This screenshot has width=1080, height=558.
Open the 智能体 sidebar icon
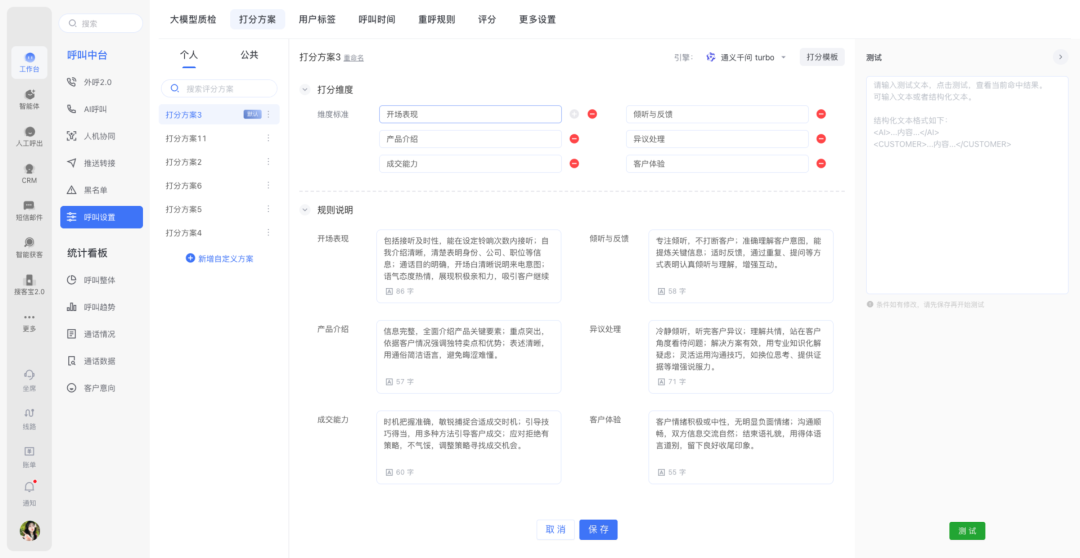click(29, 98)
